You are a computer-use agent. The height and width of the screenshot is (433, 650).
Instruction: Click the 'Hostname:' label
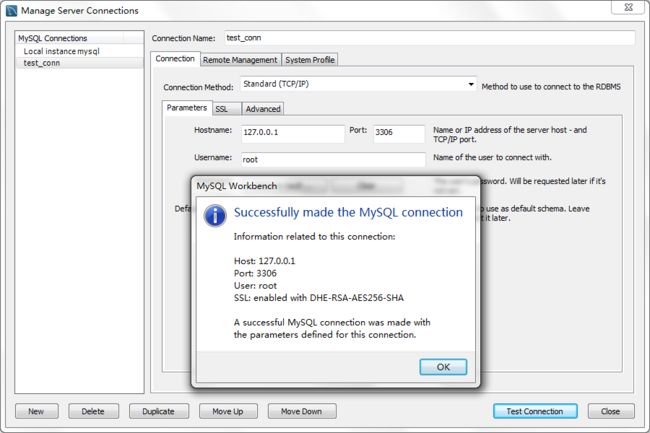(213, 130)
